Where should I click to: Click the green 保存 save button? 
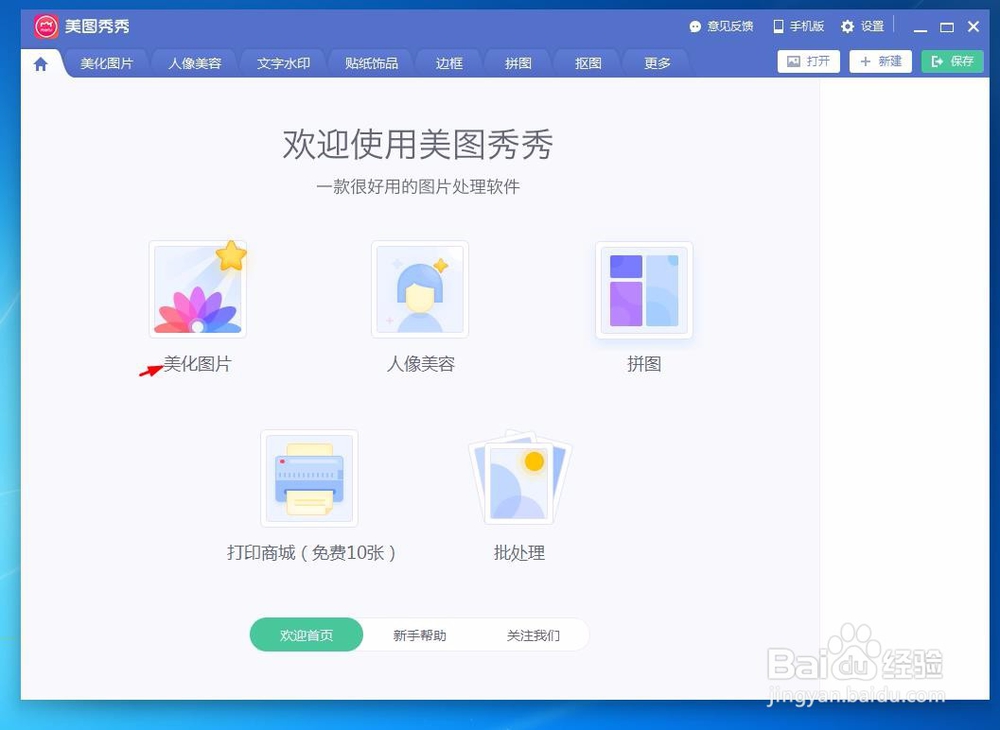point(953,61)
